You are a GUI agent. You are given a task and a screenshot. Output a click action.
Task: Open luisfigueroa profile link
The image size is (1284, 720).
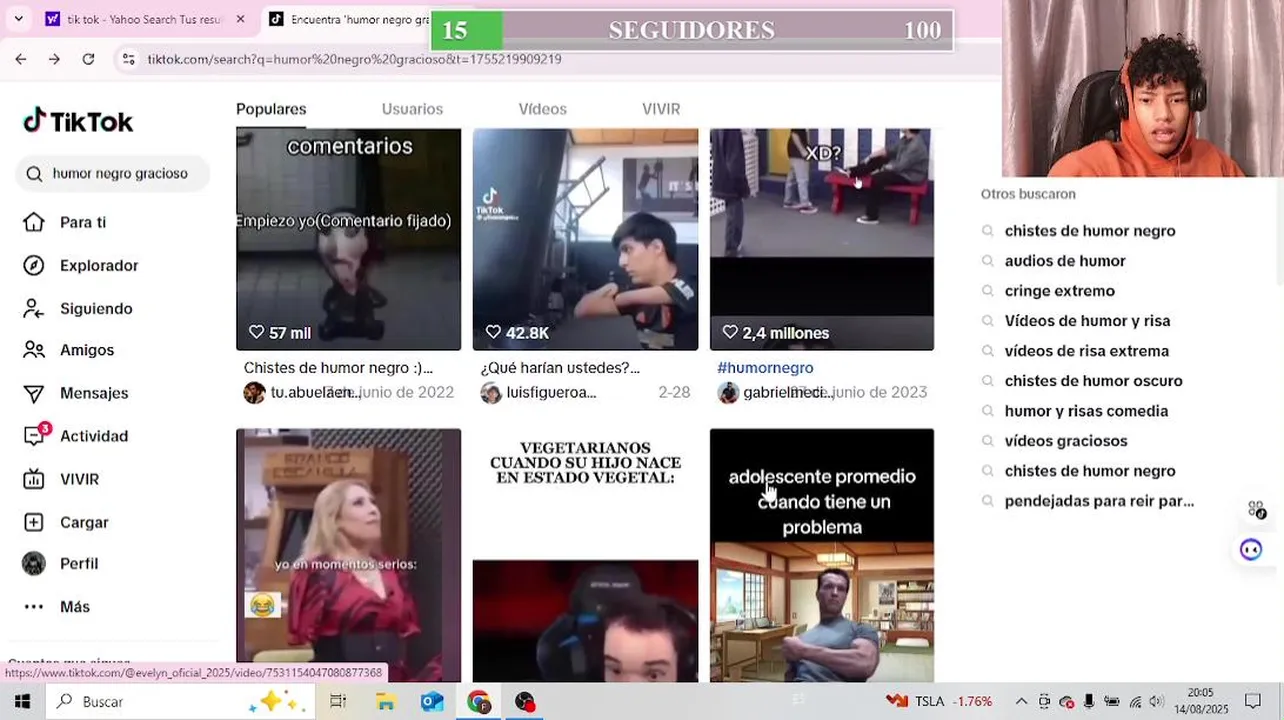click(x=539, y=392)
